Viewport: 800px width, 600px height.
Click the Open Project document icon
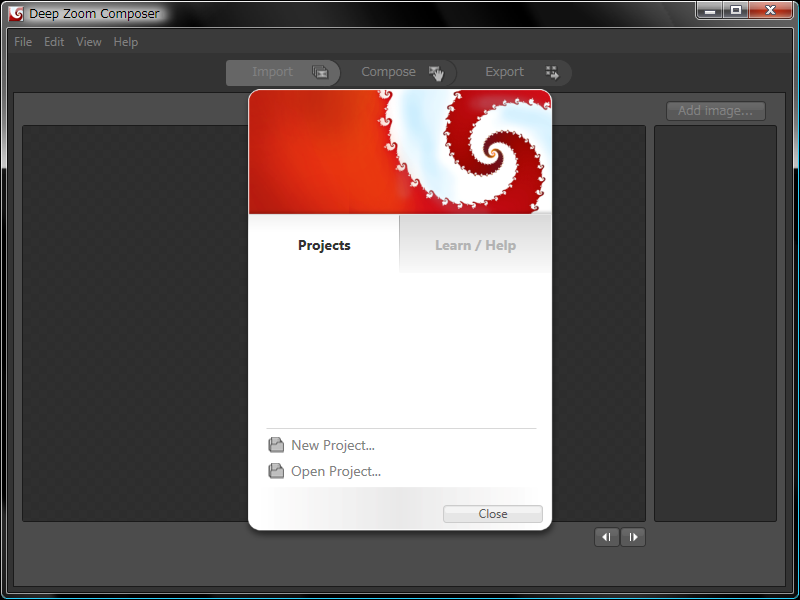tap(276, 471)
